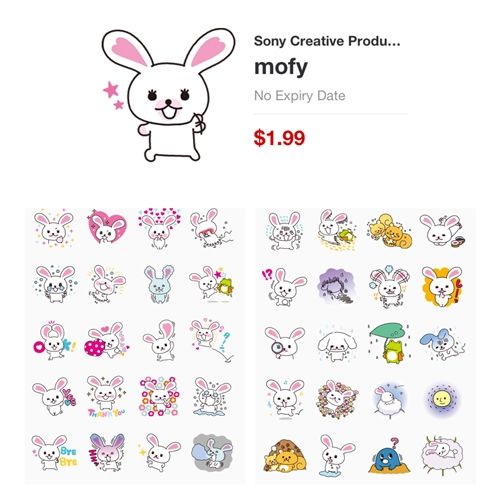Open the Sony Creative Products publisher name
Image resolution: width=500 pixels, height=500 pixels.
click(x=327, y=41)
